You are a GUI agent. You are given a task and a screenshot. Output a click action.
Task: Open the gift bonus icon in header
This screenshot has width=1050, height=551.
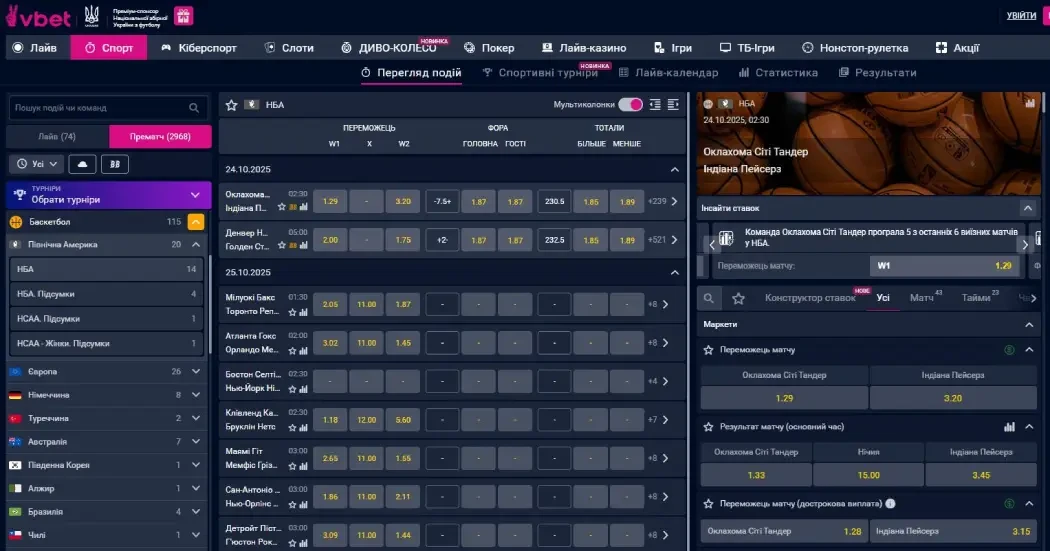184,15
